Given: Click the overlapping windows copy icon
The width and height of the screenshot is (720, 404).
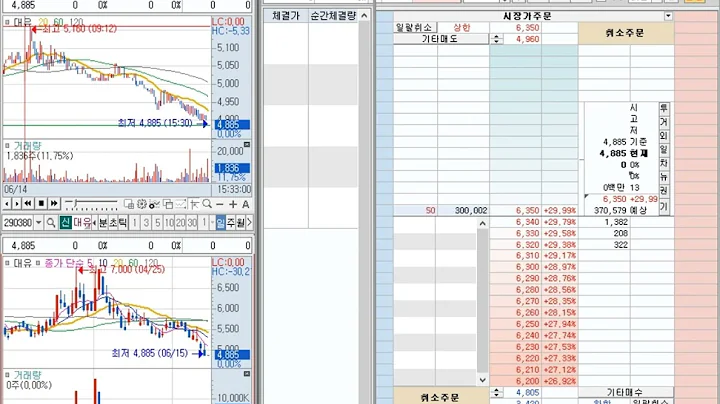Looking at the screenshot, I should (168, 204).
